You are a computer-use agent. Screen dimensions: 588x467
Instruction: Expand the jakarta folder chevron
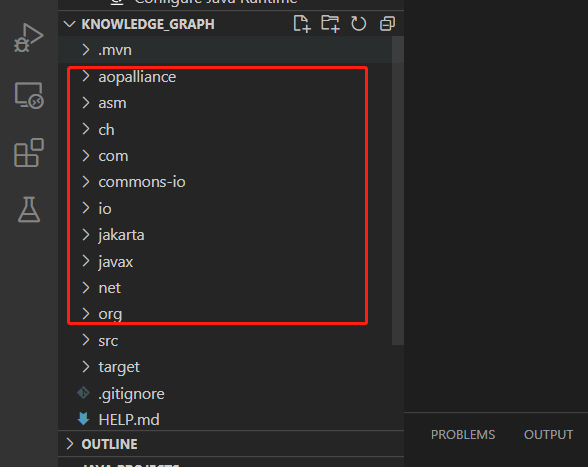(86, 235)
